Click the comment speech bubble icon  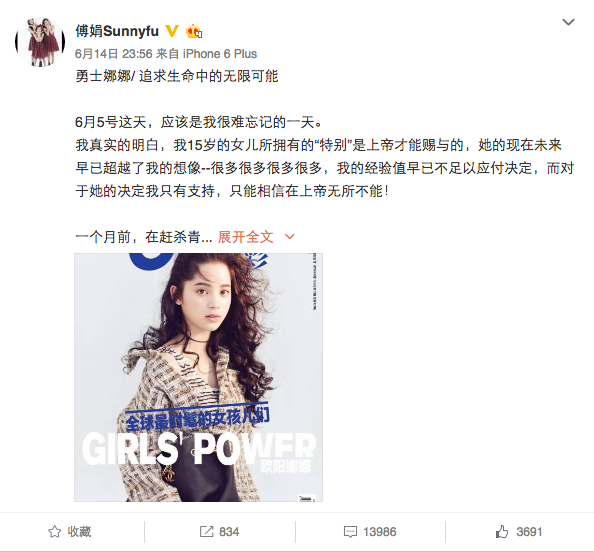click(x=350, y=532)
